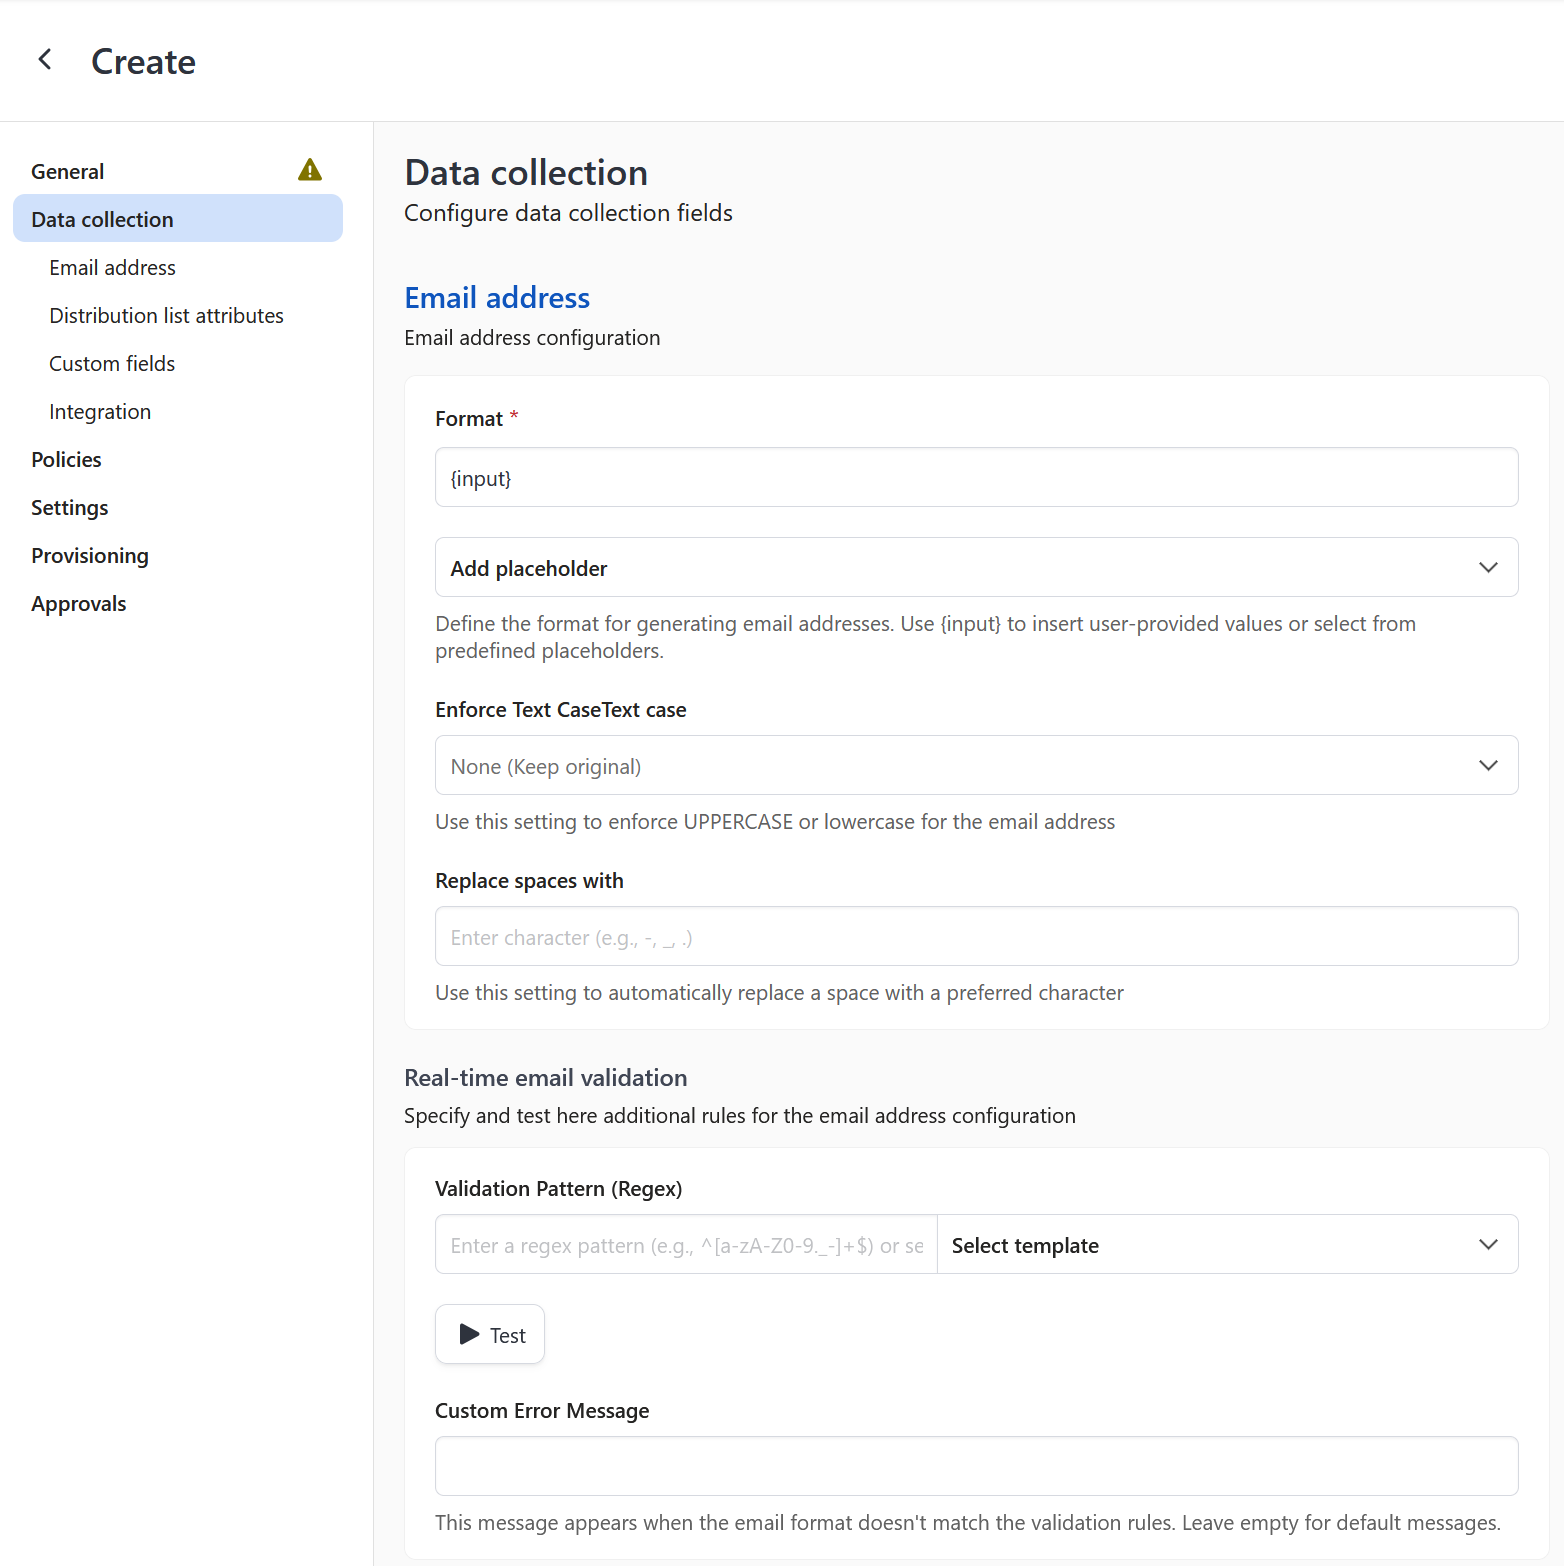Select the Distribution list attributes subsection
Image resolution: width=1564 pixels, height=1566 pixels.
pyautogui.click(x=166, y=315)
